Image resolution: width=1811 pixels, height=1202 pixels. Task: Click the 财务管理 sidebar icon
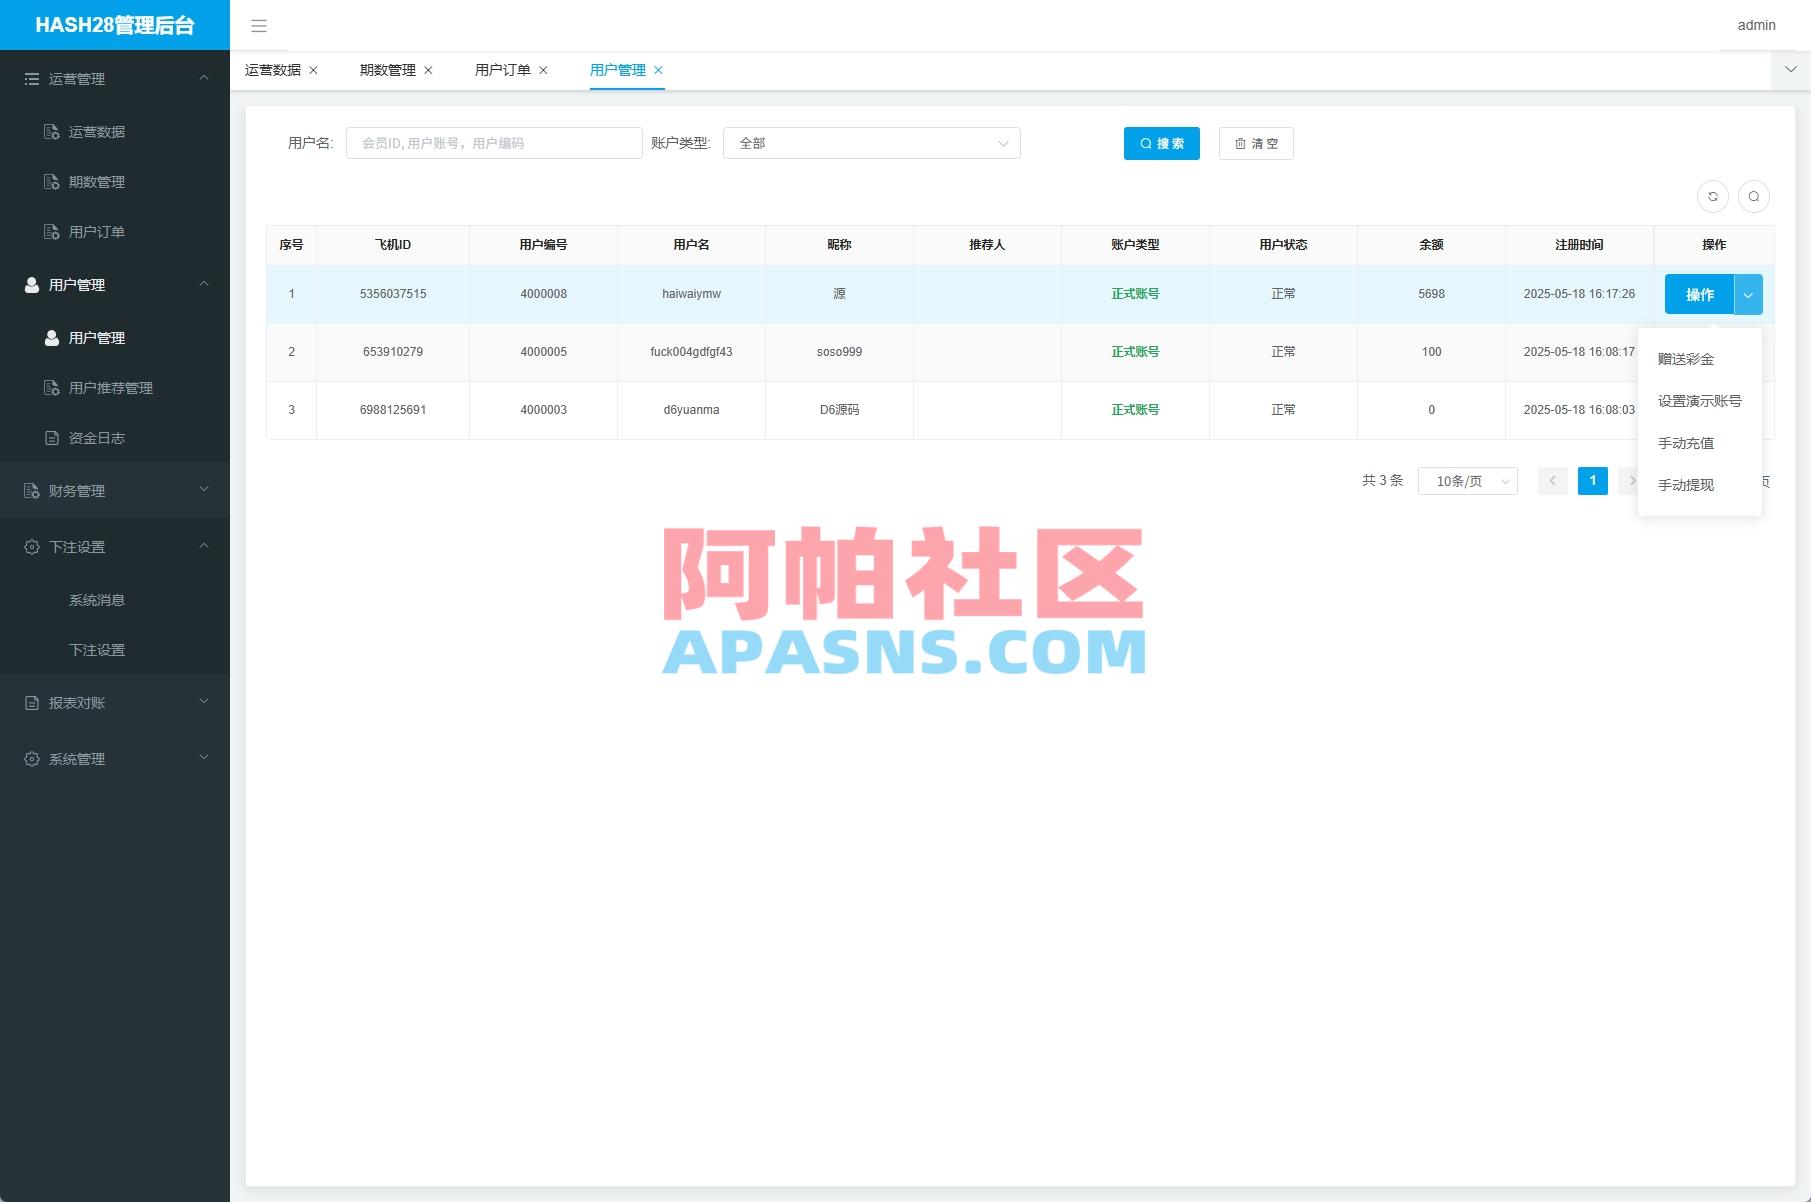(x=30, y=490)
